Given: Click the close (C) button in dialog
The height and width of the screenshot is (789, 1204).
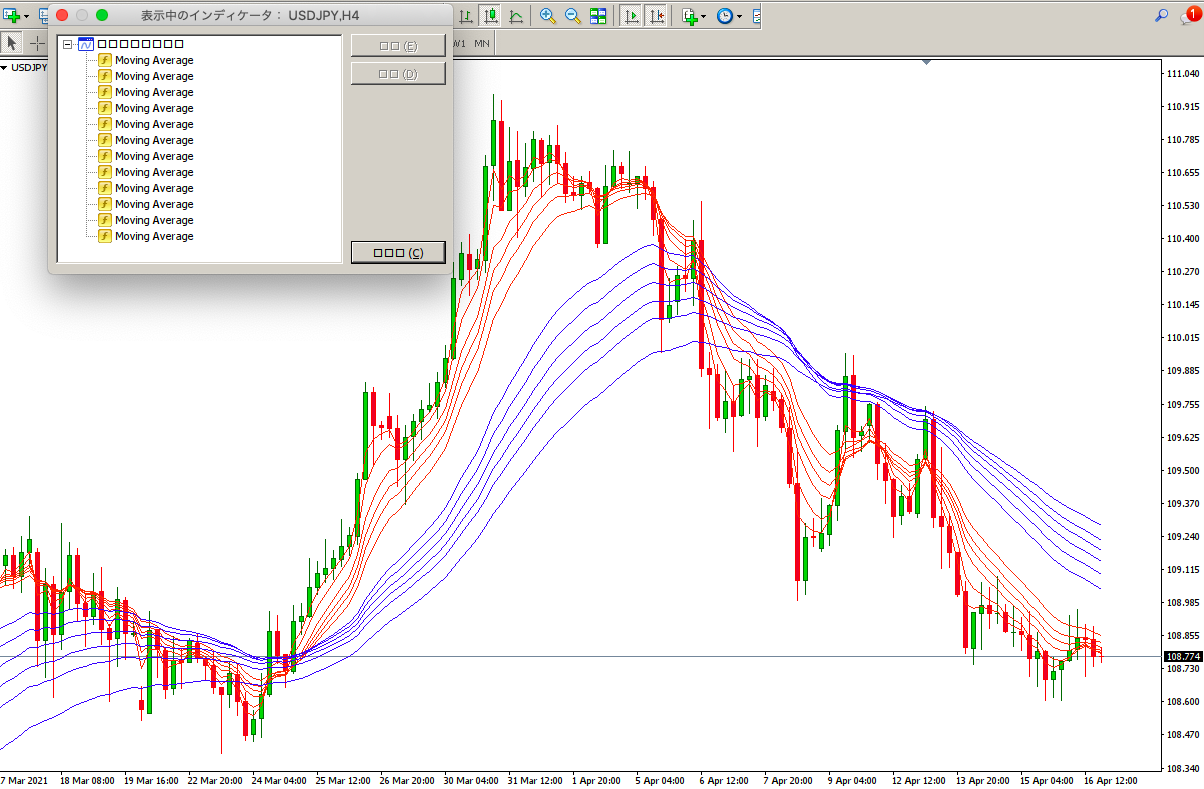Looking at the screenshot, I should (x=397, y=252).
